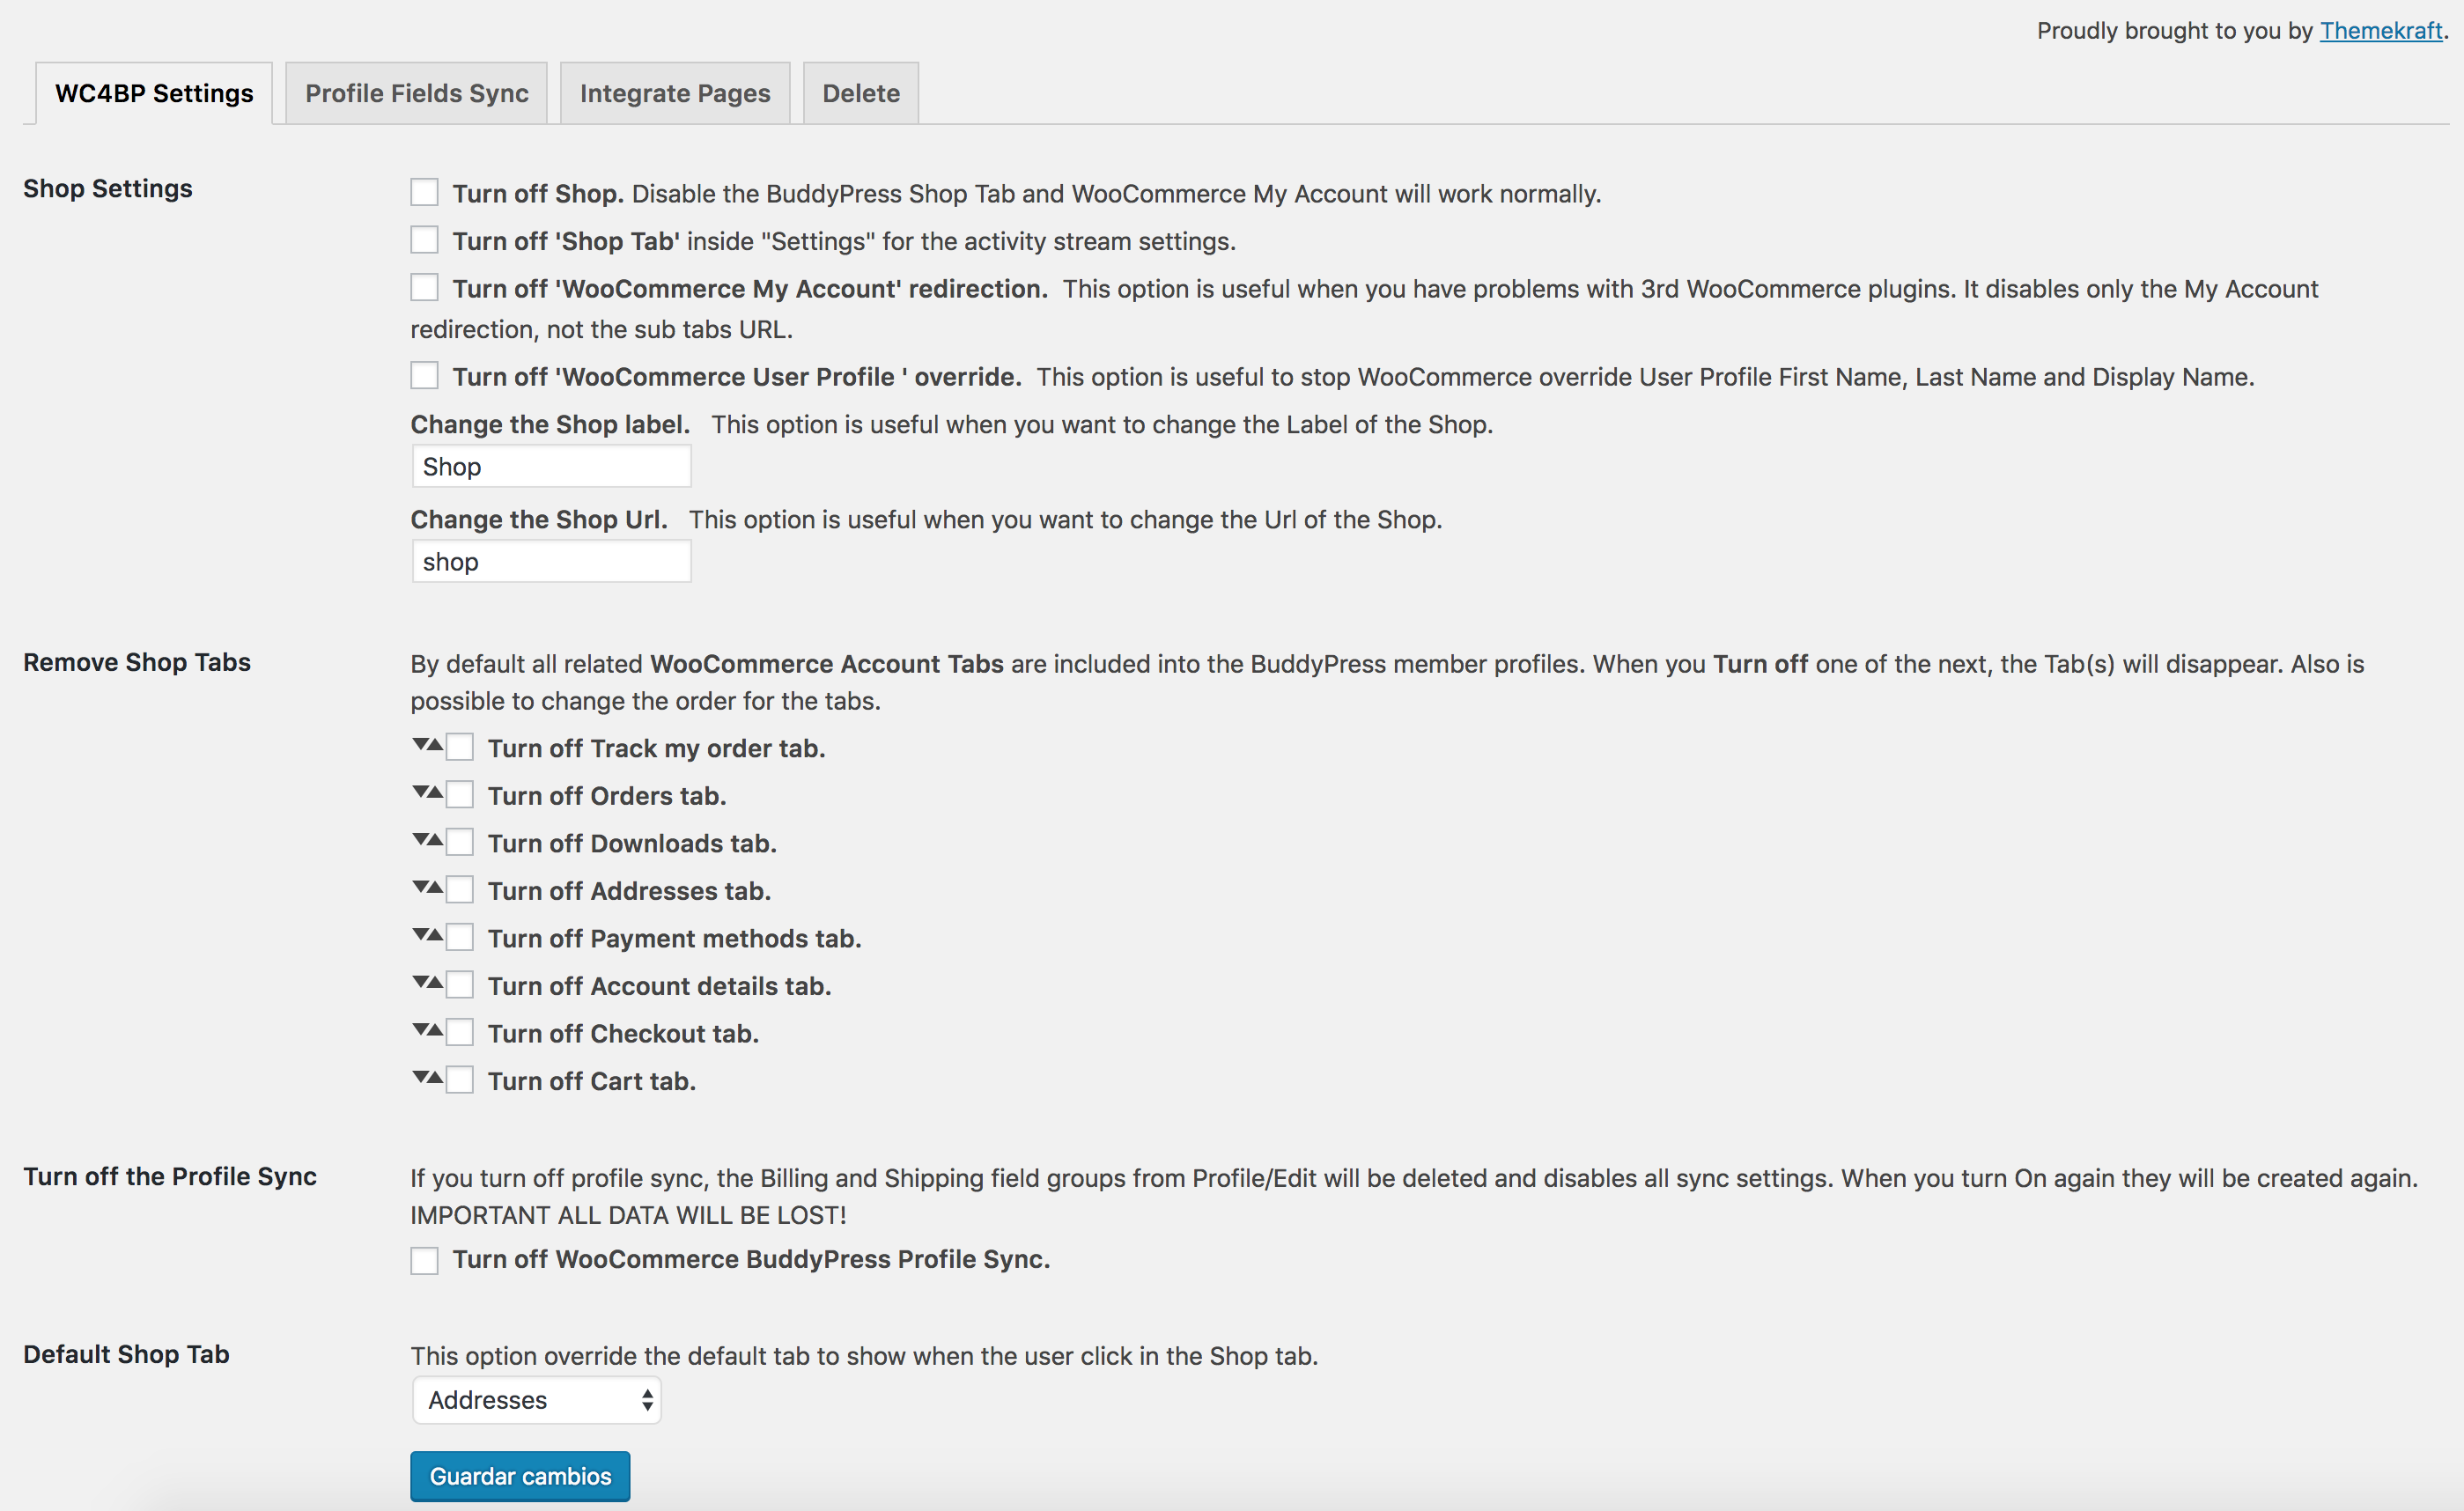The image size is (2464, 1511).
Task: Tick Turn off WooCommerce BuddyPress Profile Sync
Action: pyautogui.click(x=424, y=1260)
